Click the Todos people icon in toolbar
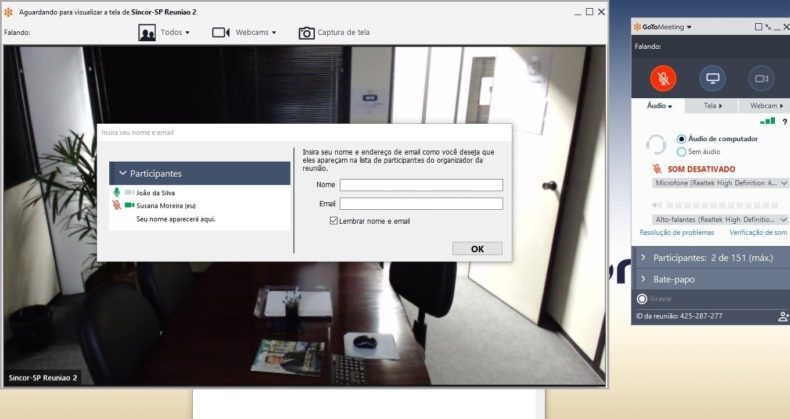790x419 pixels. click(x=147, y=32)
